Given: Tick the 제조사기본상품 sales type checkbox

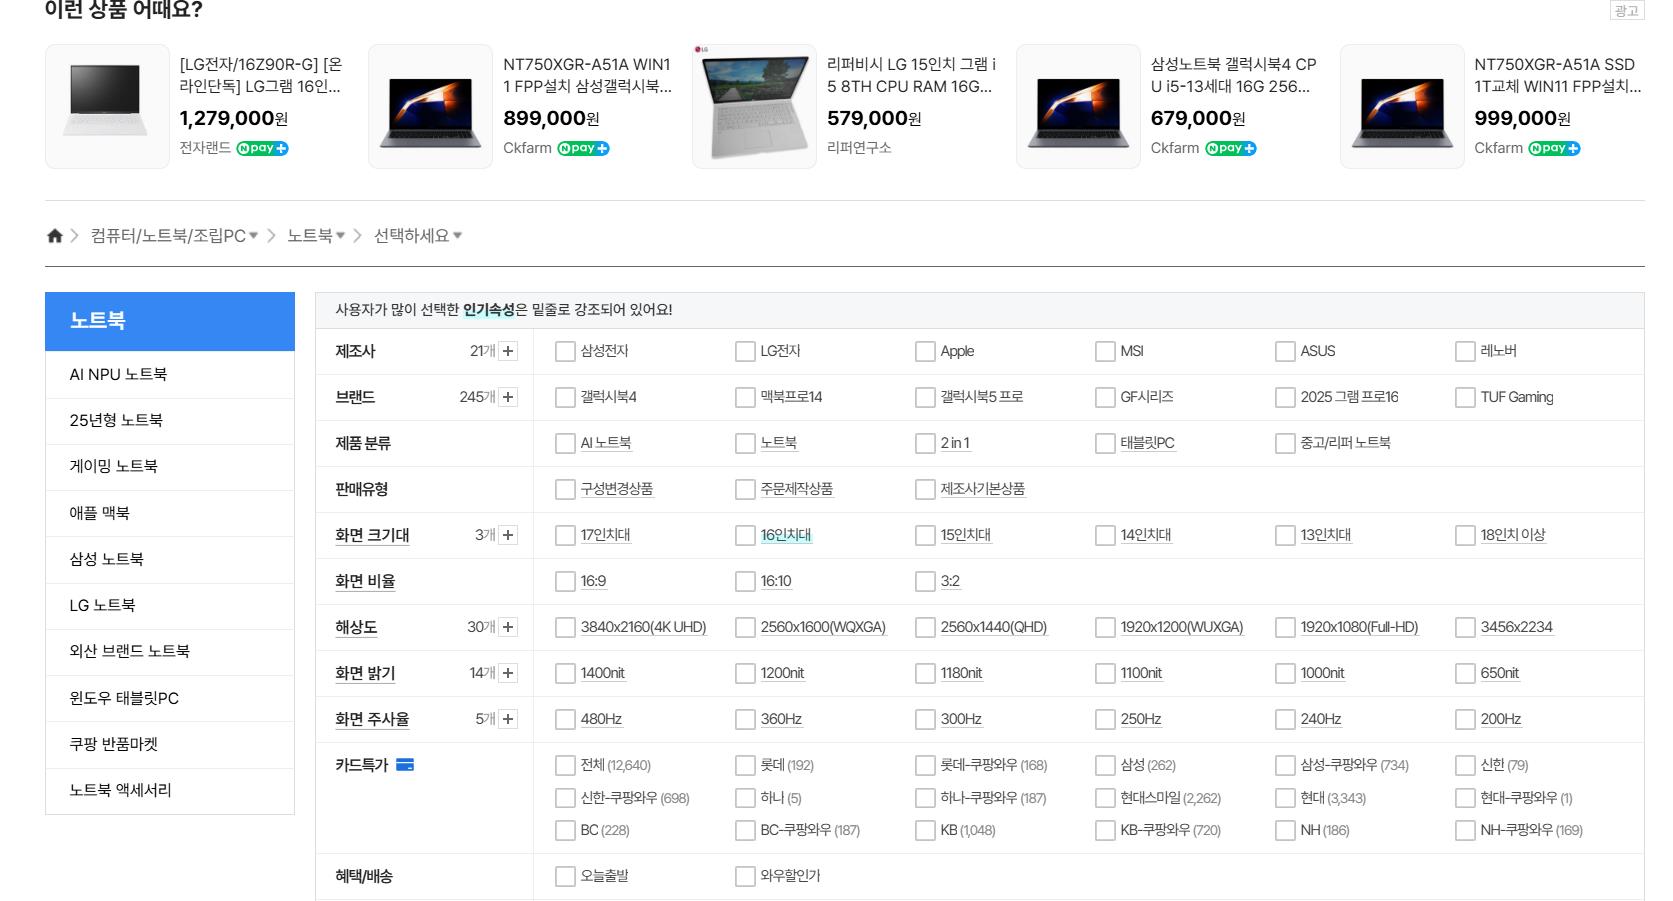Looking at the screenshot, I should (x=925, y=489).
